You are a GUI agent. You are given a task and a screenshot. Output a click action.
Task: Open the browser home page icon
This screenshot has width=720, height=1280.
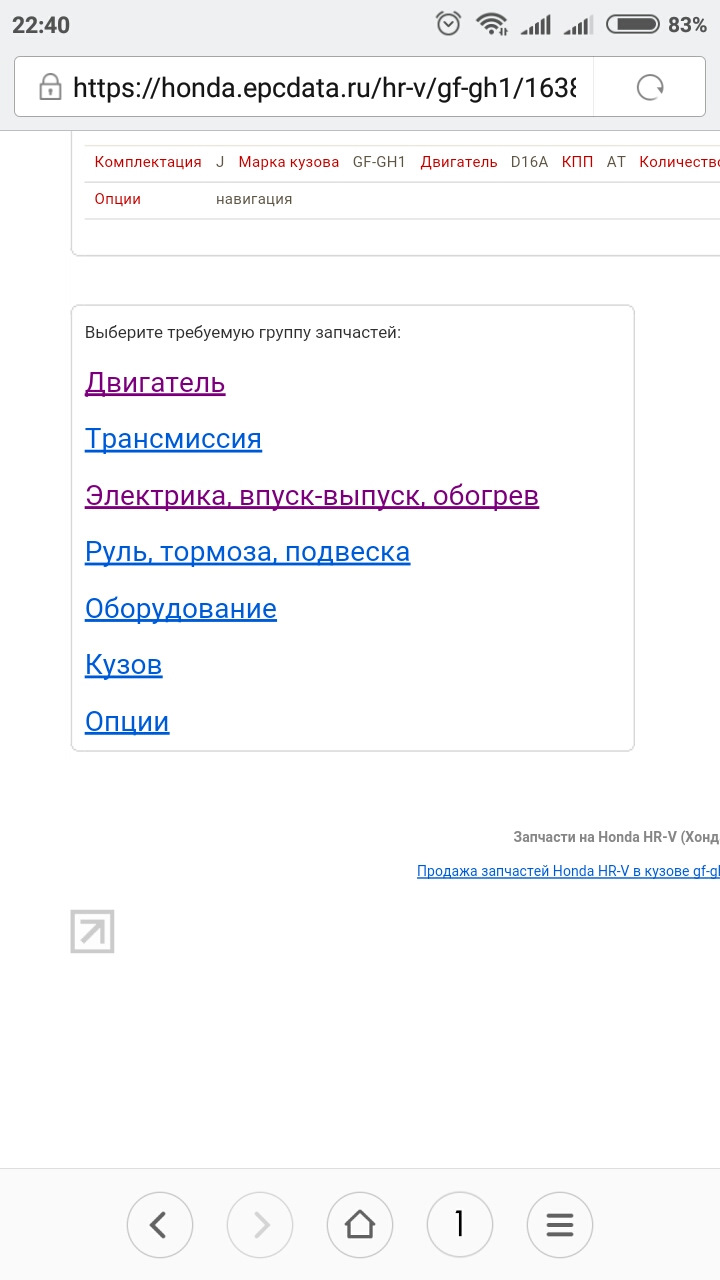coord(360,1224)
